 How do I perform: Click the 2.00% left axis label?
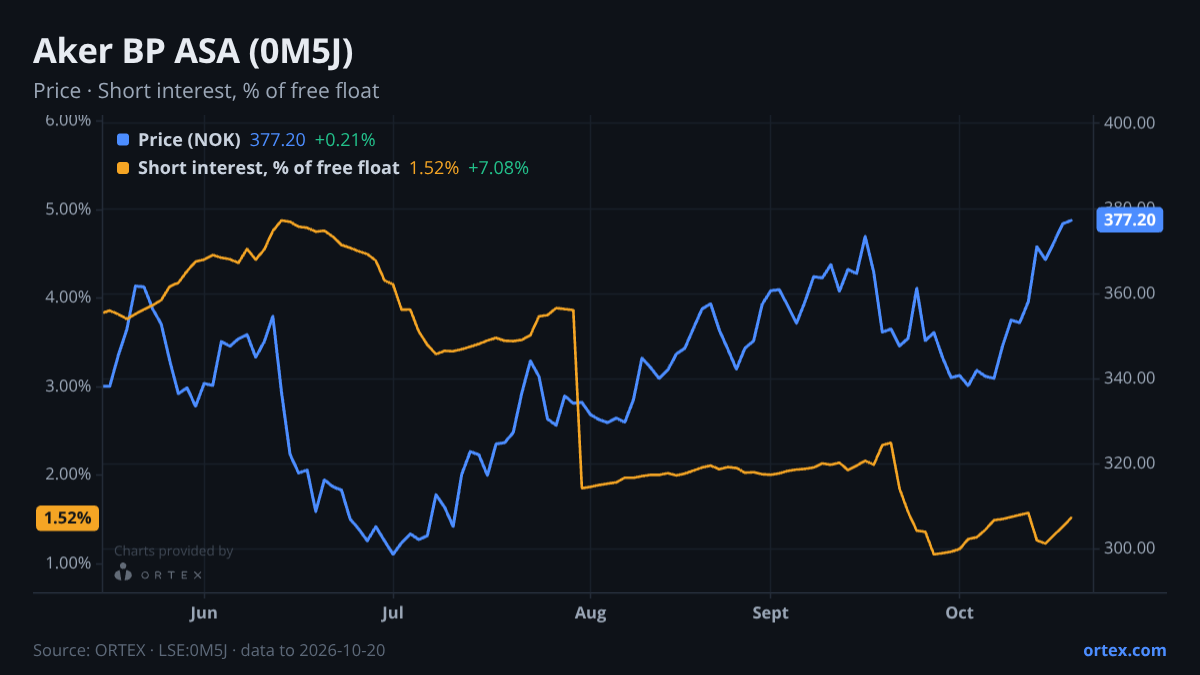coord(69,474)
